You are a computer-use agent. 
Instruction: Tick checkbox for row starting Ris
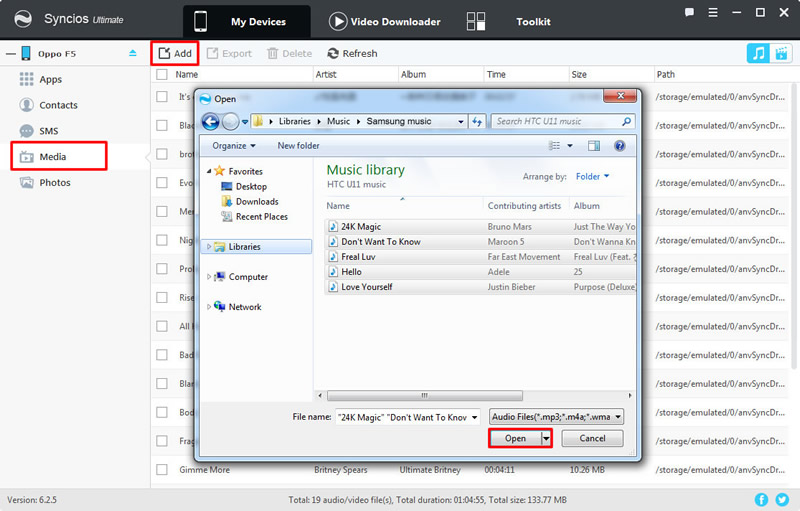(x=162, y=297)
